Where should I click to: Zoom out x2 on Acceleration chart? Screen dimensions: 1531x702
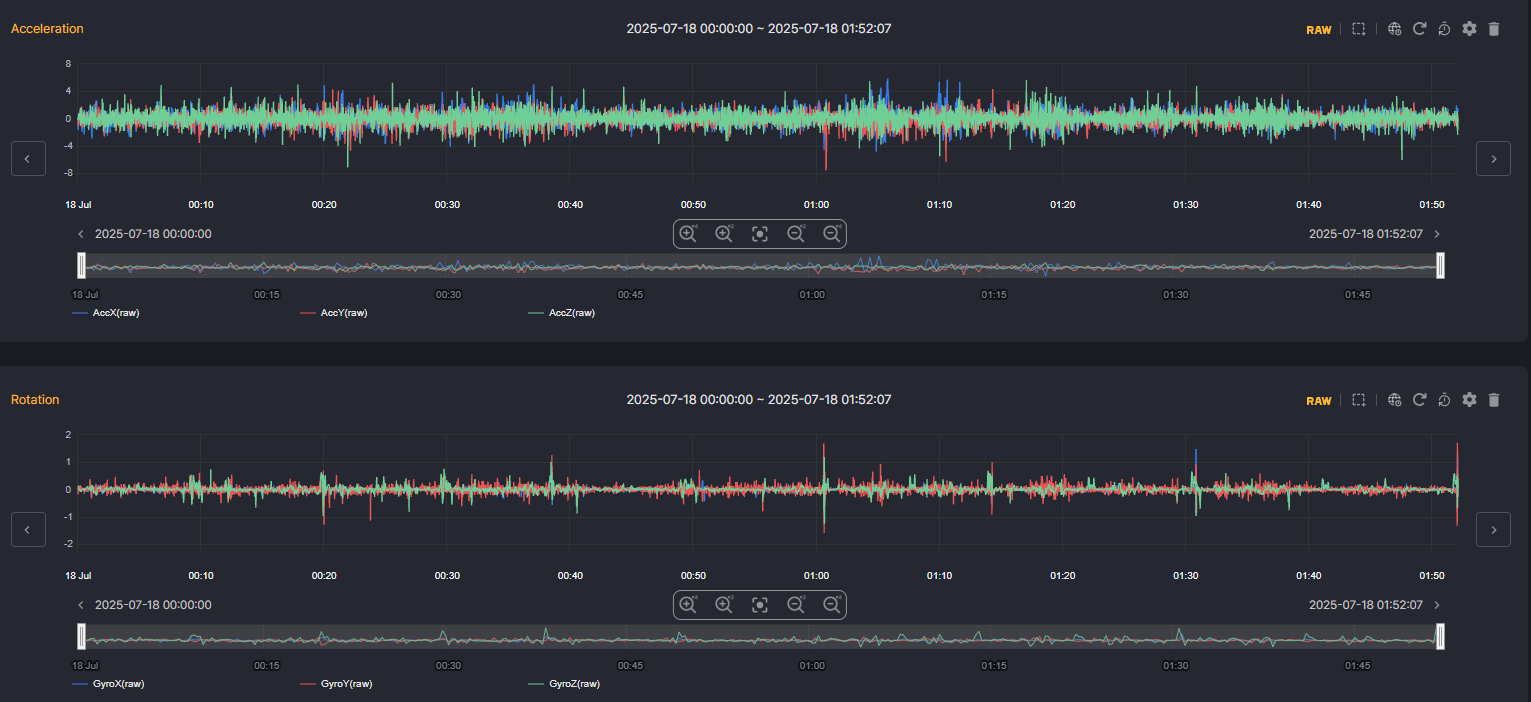click(x=796, y=234)
